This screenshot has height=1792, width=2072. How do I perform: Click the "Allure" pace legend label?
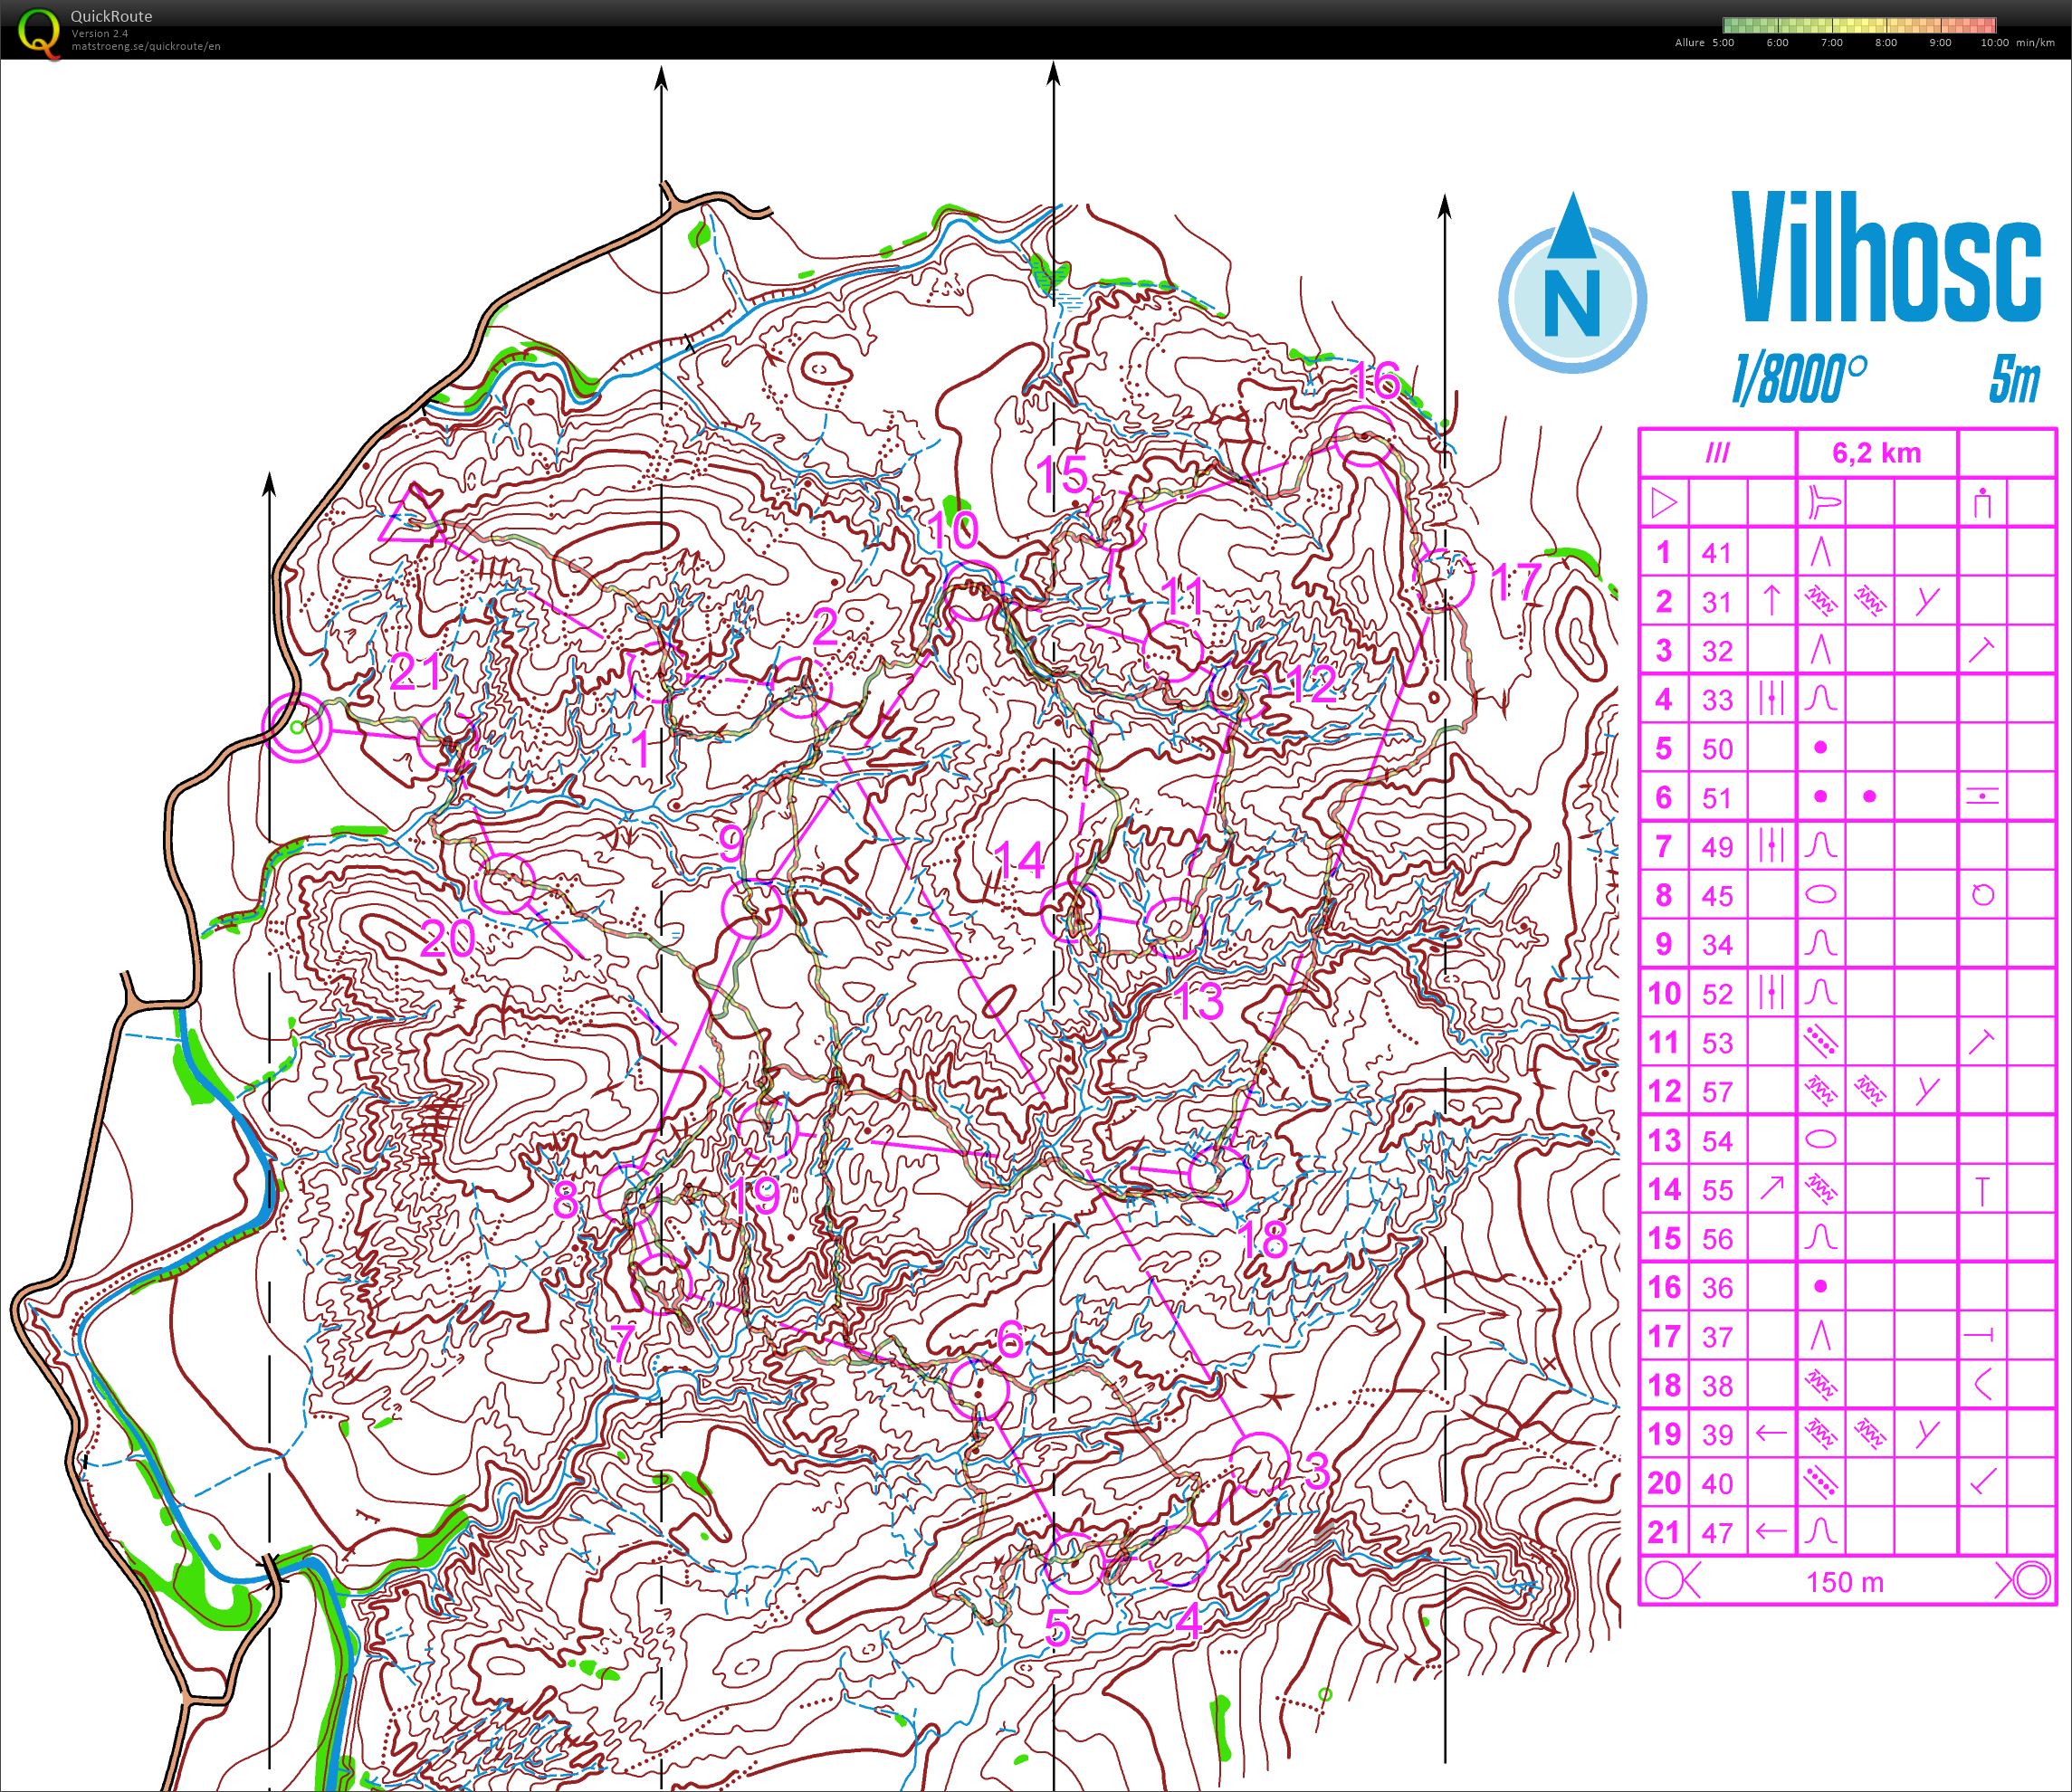coord(1690,43)
